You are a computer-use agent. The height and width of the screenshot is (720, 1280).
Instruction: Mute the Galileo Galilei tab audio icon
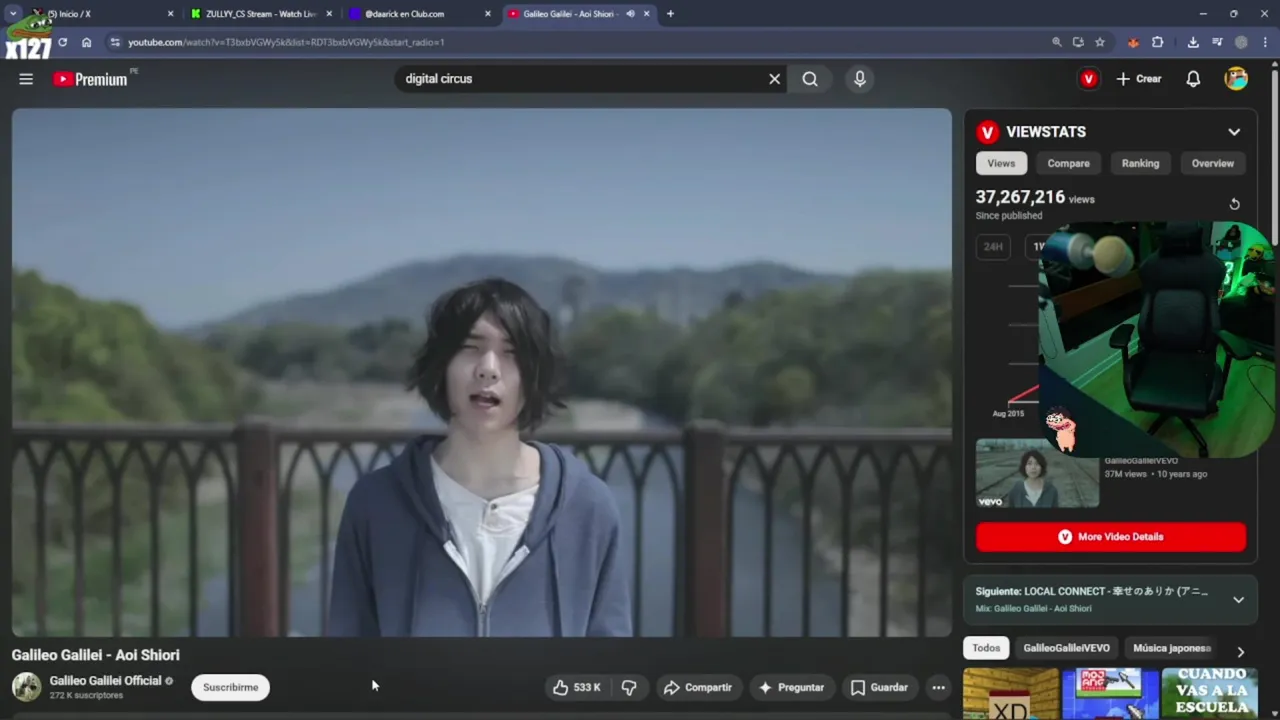tap(630, 14)
